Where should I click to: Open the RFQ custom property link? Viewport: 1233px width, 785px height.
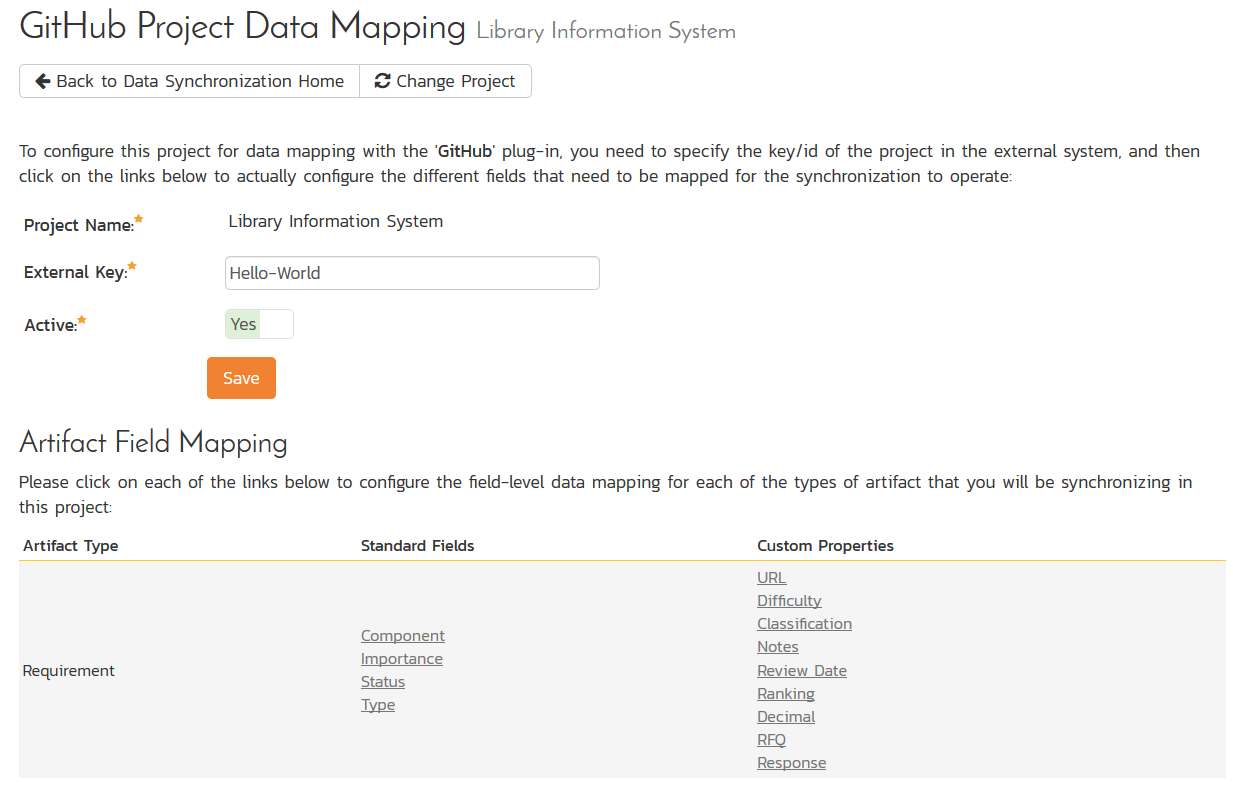coord(772,740)
